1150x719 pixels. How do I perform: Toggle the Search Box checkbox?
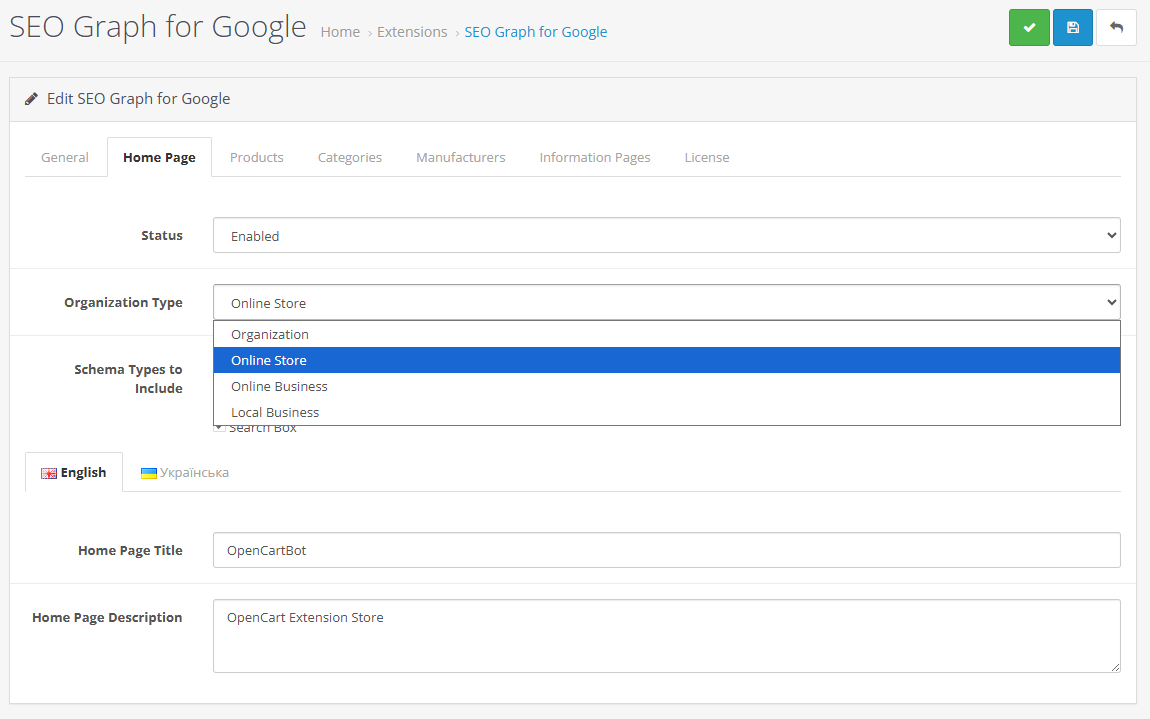220,428
